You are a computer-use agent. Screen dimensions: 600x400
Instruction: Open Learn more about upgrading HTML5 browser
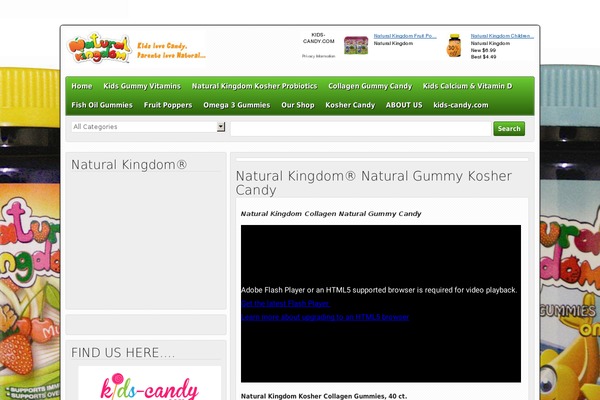coord(325,317)
